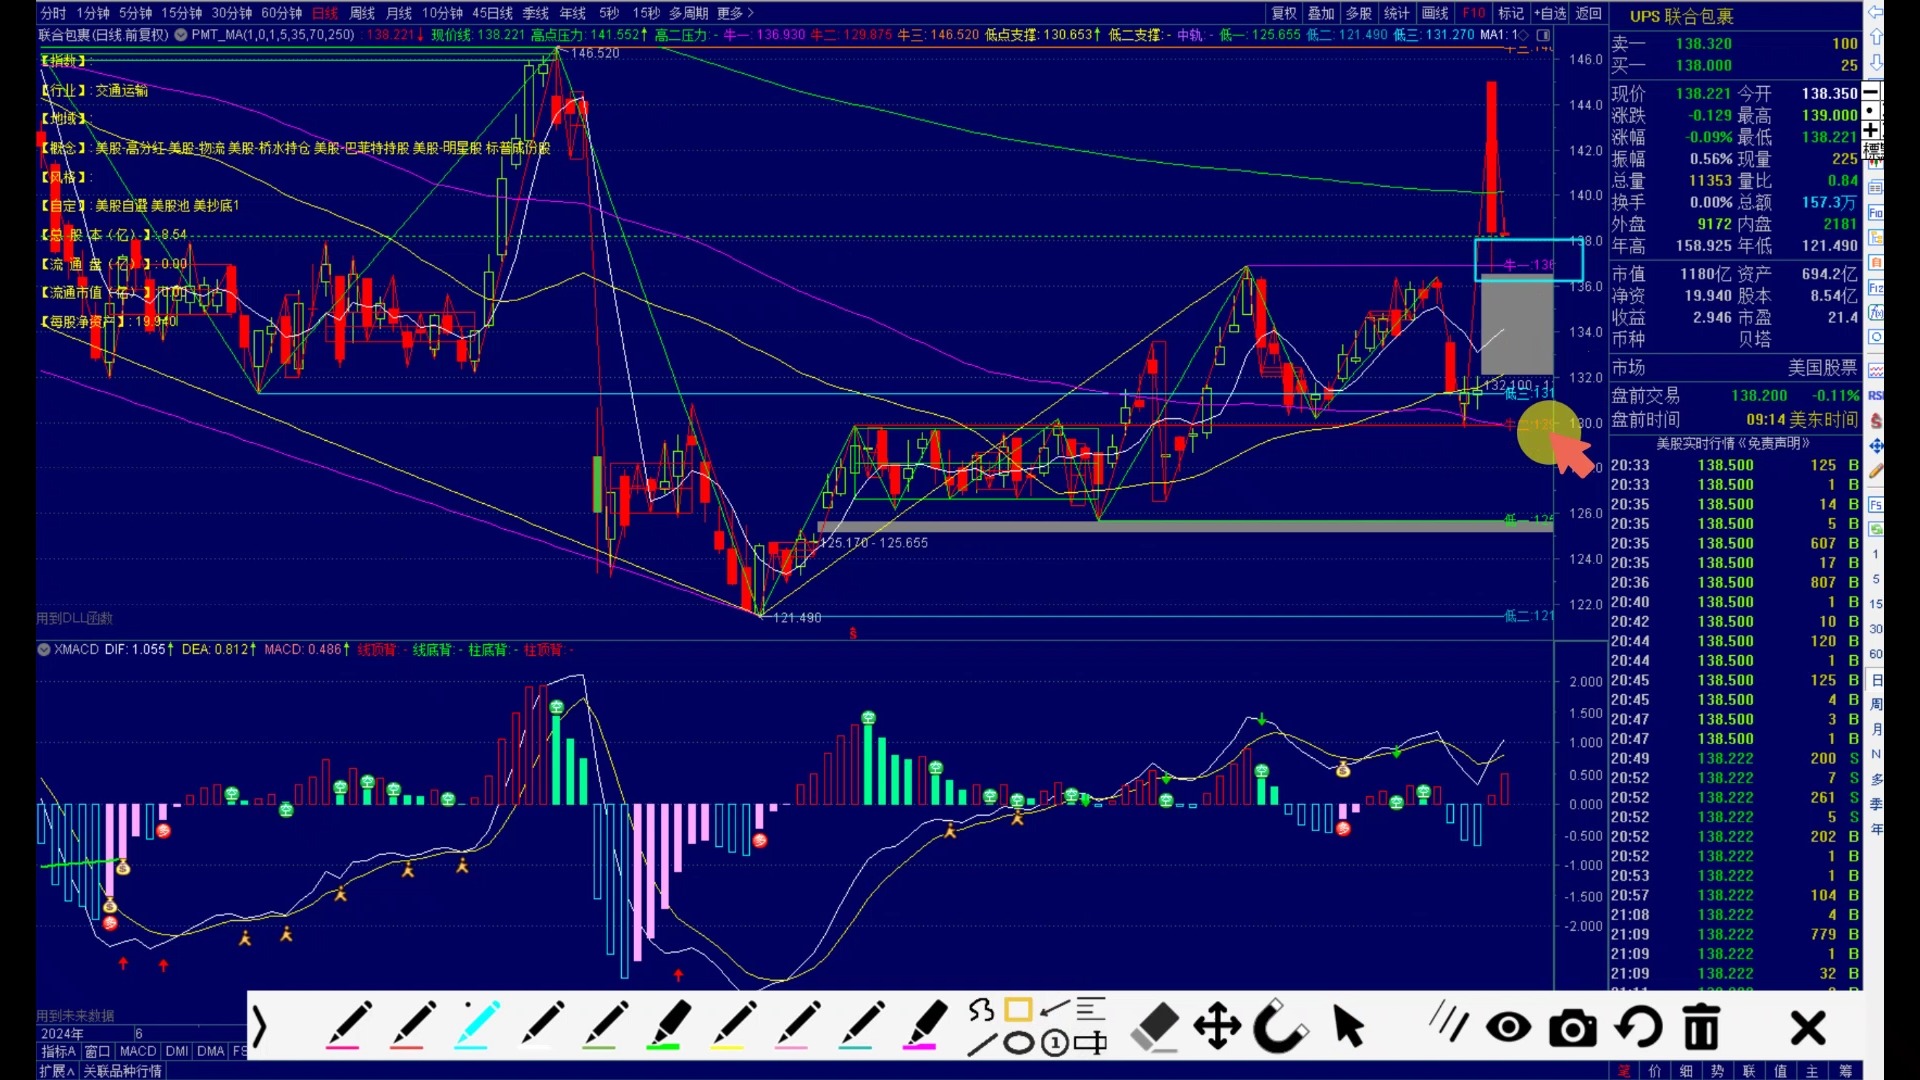The width and height of the screenshot is (1920, 1080).
Task: Choose the arrow line tool
Action: (1055, 1008)
